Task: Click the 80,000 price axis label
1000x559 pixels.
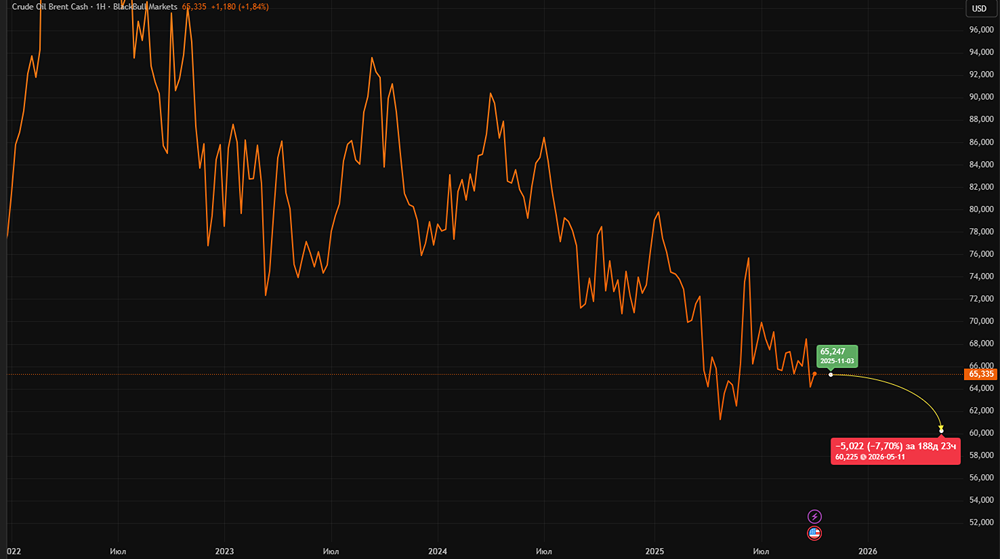Action: point(982,209)
